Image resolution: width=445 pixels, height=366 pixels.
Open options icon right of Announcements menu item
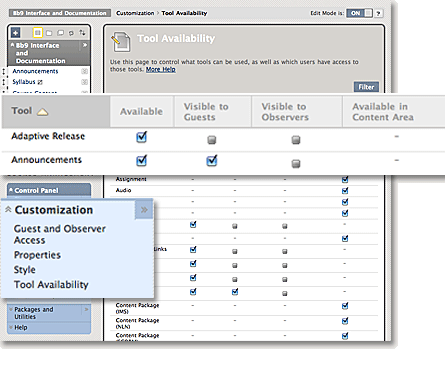click(85, 71)
